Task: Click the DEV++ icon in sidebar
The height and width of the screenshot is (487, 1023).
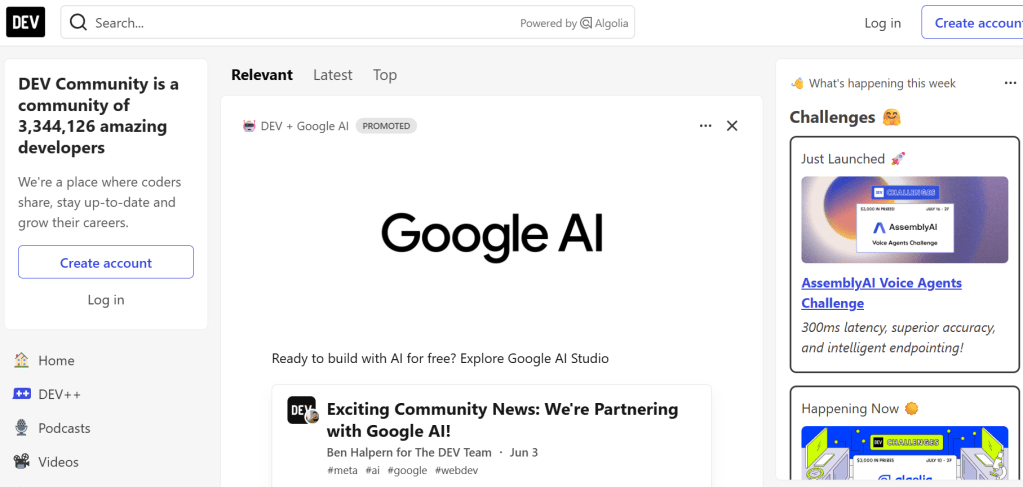Action: 21,394
